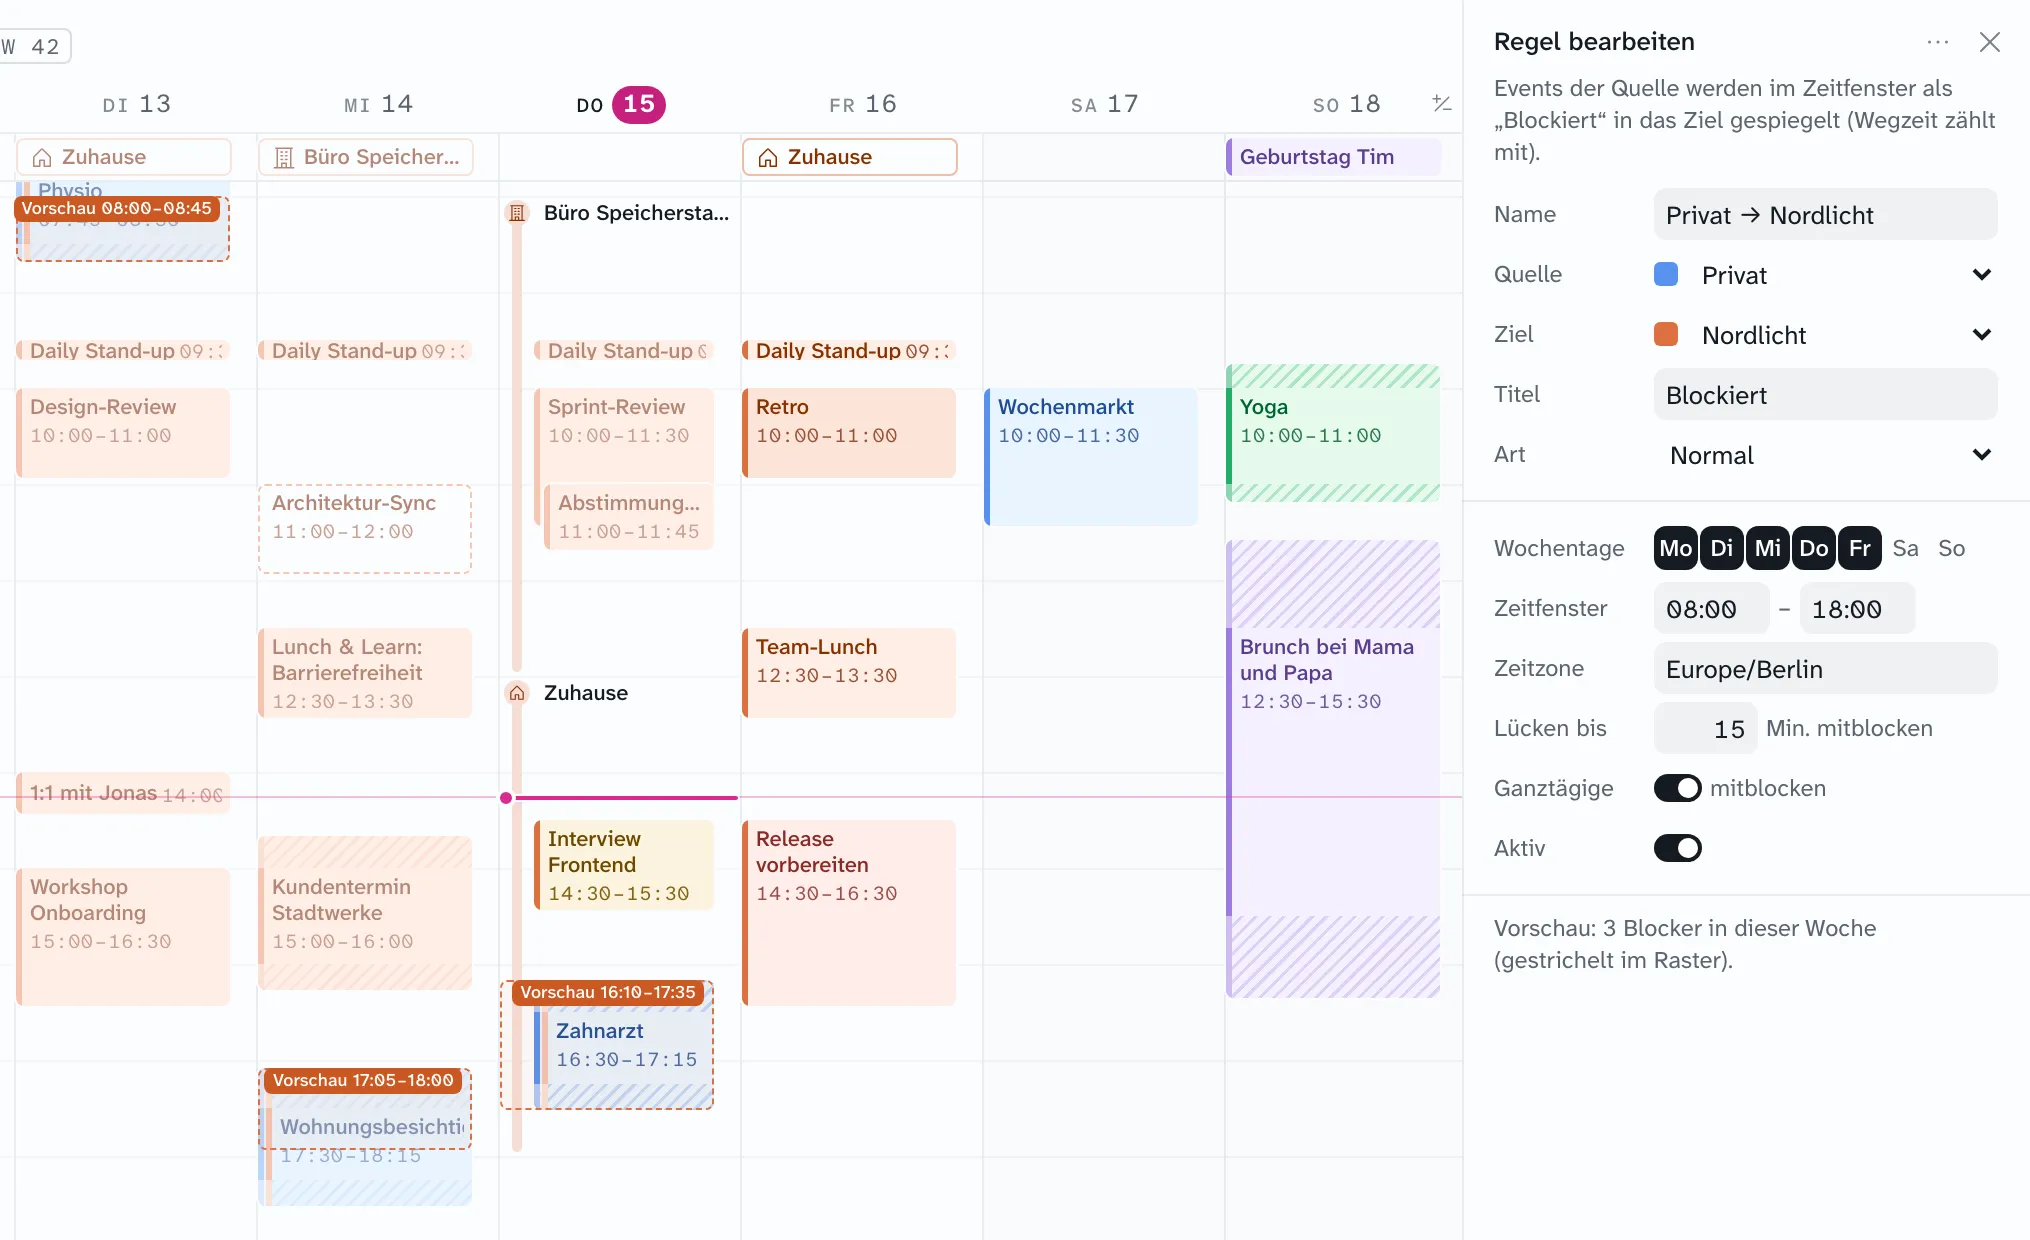Toggle the Do weekday button
Image resolution: width=2030 pixels, height=1240 pixels.
coord(1814,548)
